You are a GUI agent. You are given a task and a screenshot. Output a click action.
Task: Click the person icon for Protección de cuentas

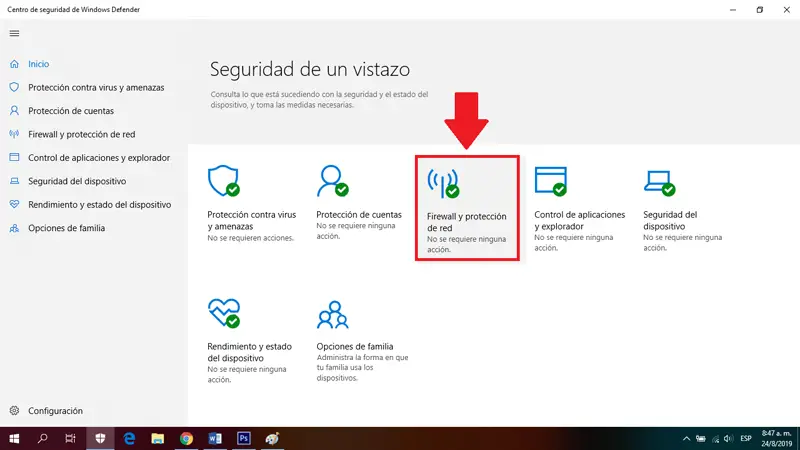(14, 111)
